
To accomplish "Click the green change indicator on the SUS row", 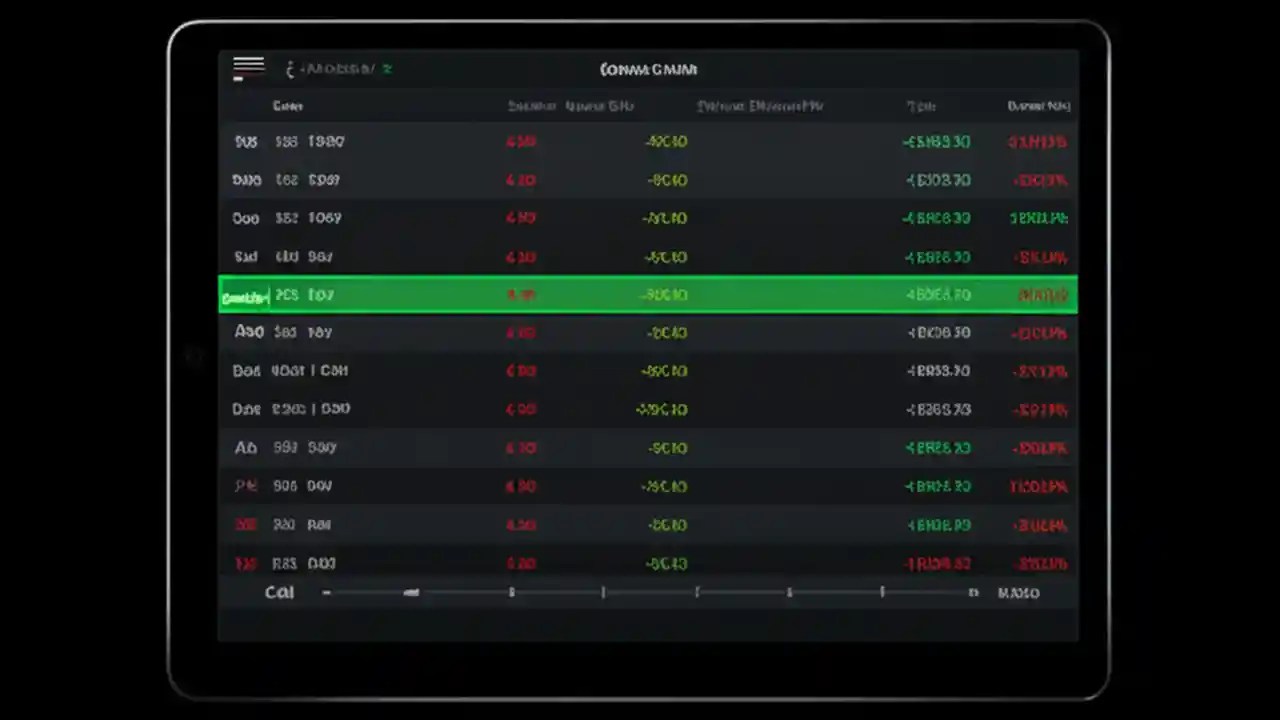I will tap(937, 141).
